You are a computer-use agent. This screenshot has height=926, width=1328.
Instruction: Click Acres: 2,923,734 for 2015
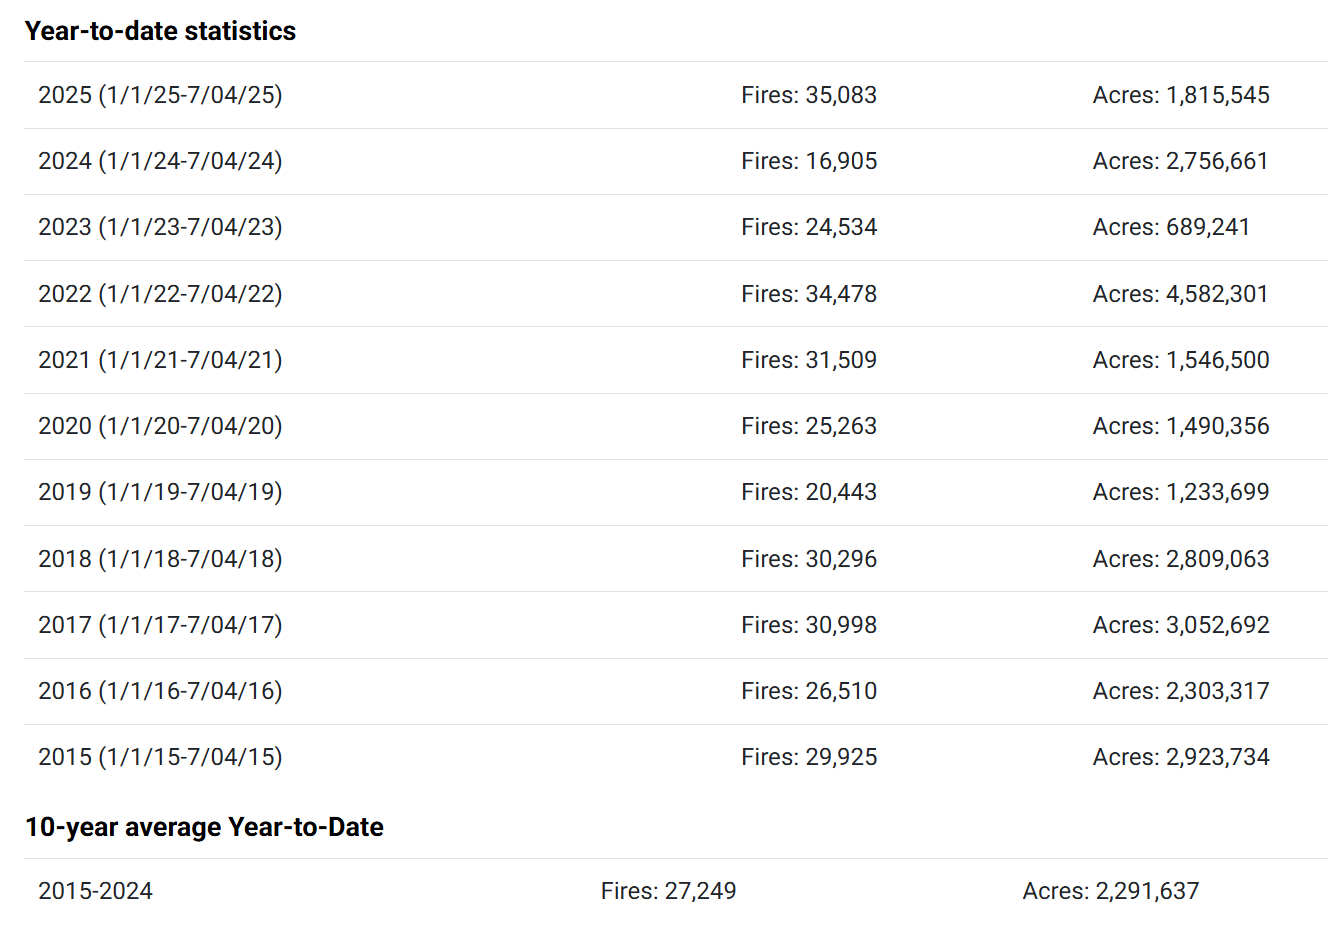(x=1181, y=757)
